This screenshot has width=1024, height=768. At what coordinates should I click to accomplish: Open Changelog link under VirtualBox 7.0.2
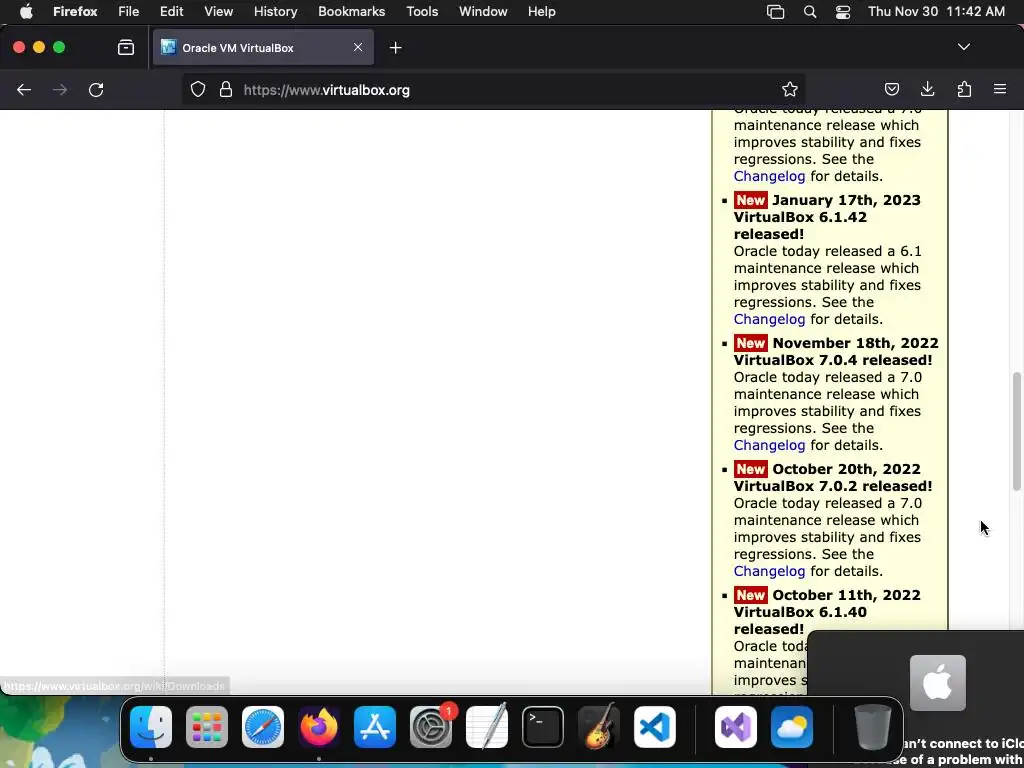(x=769, y=571)
